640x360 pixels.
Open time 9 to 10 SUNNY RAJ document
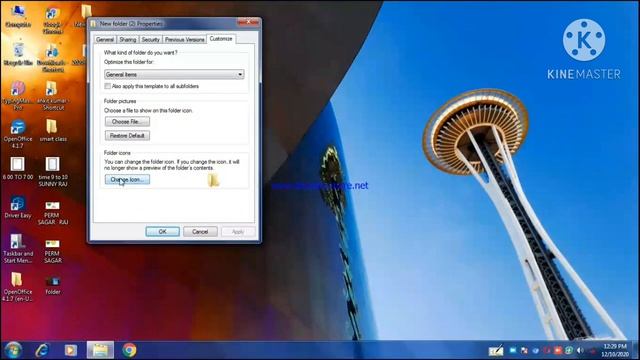click(53, 172)
